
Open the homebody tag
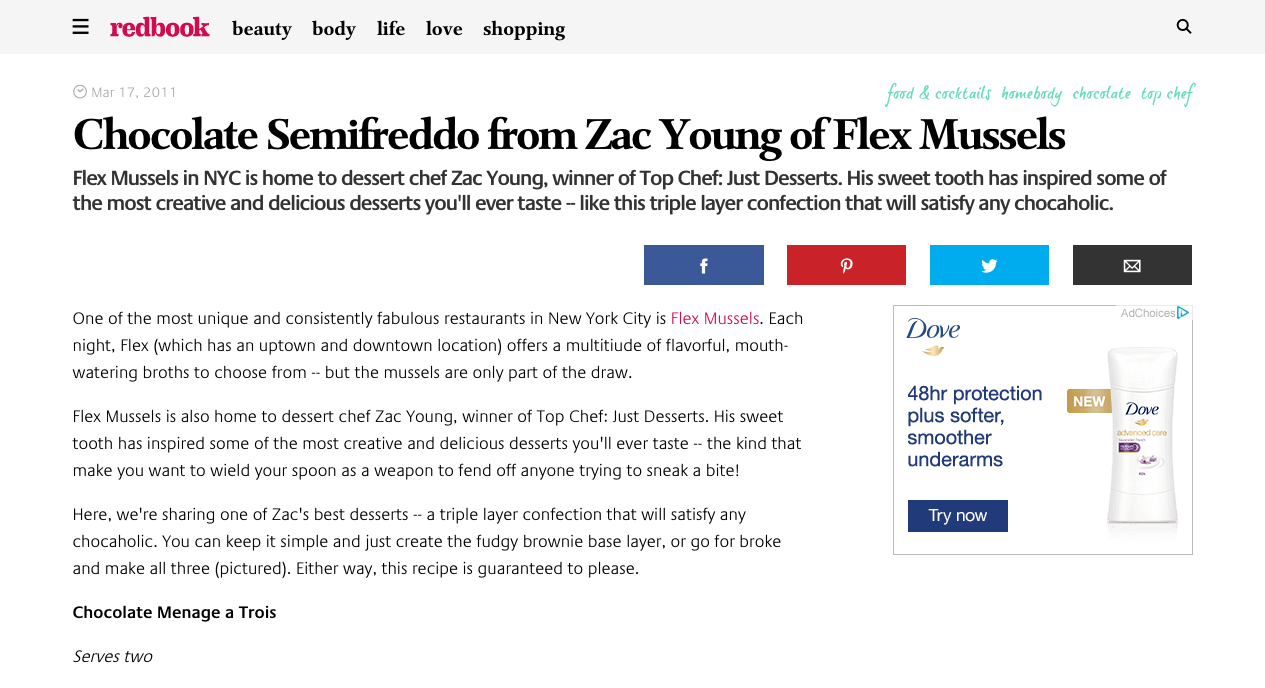point(1031,94)
